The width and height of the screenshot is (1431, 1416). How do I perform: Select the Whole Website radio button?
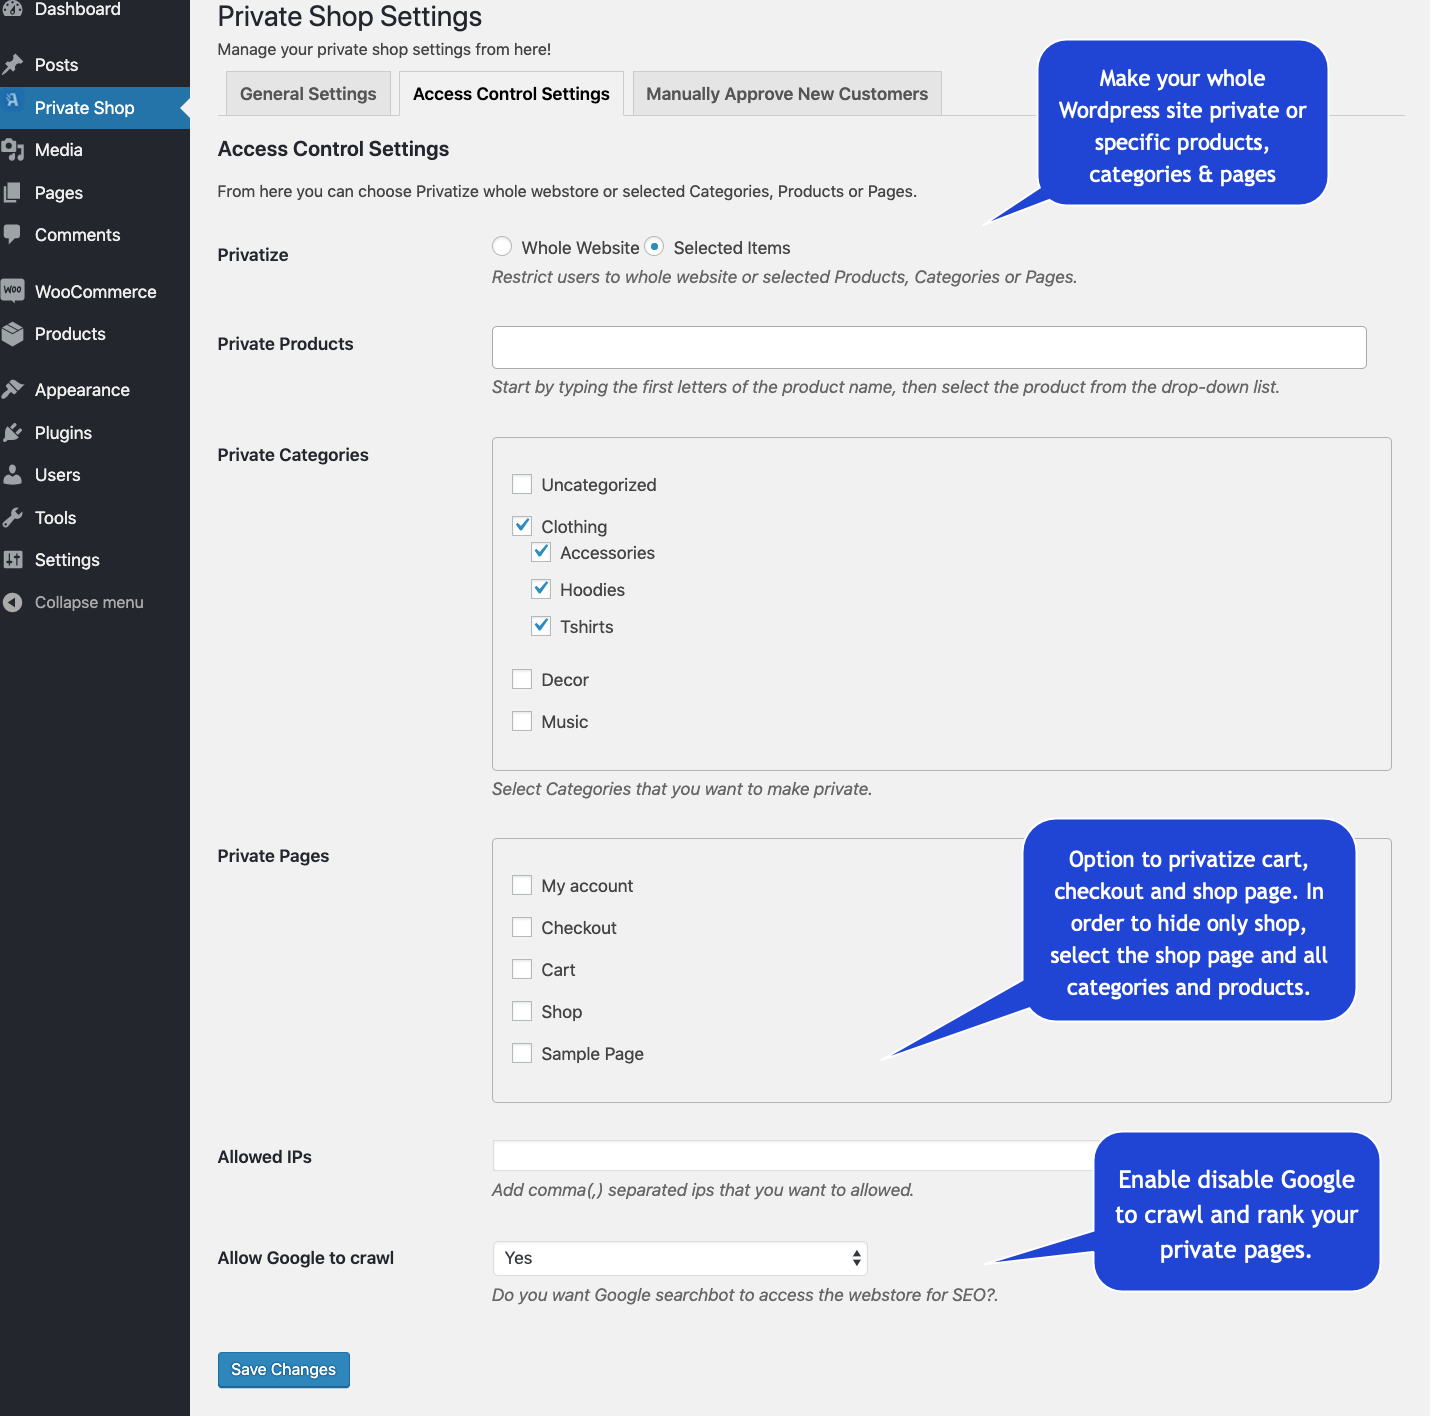pos(502,246)
